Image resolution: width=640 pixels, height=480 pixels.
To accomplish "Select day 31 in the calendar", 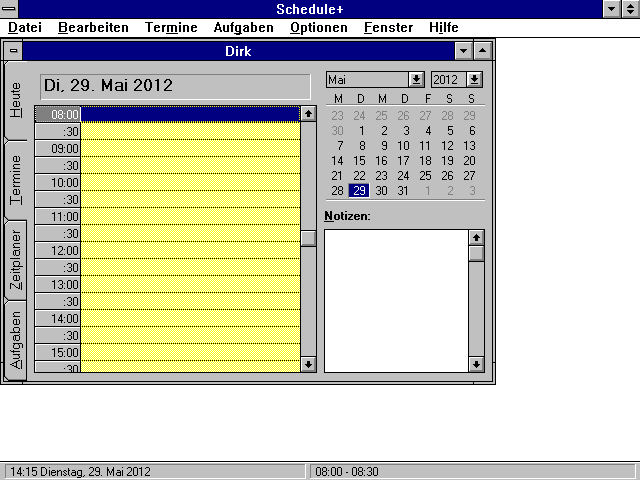I will click(403, 190).
